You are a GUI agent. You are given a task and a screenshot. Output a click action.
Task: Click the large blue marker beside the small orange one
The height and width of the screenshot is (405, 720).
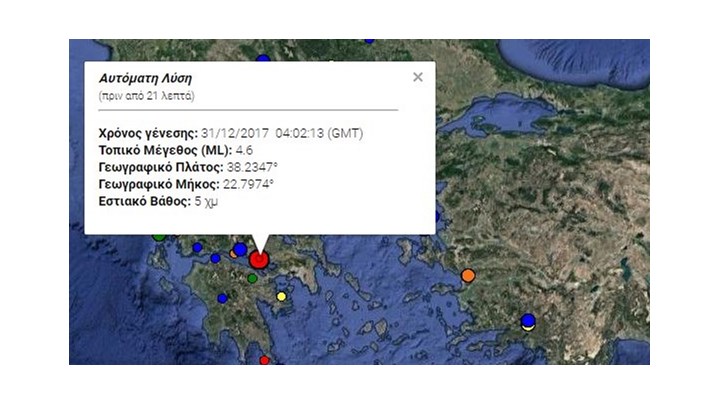[240, 250]
